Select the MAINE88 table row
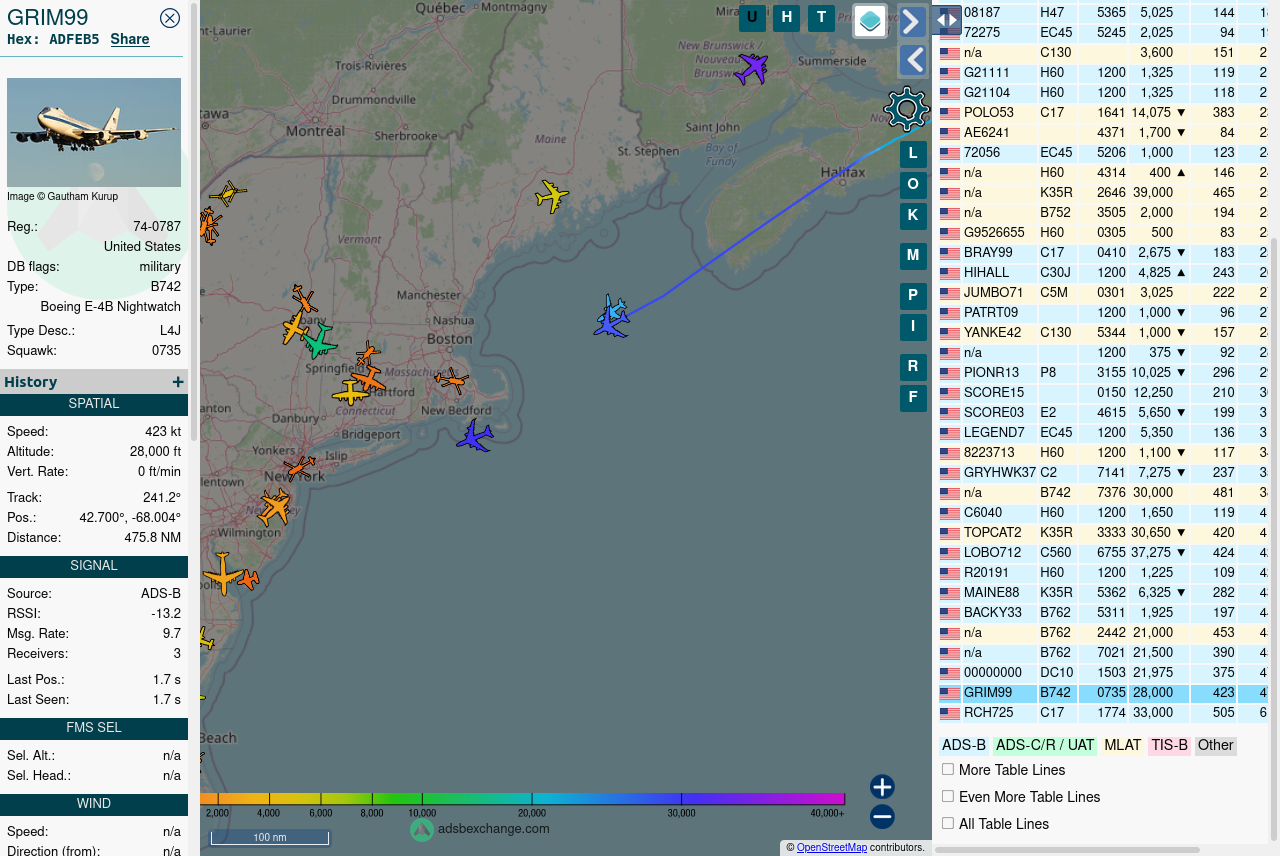The width and height of the screenshot is (1280, 856). 1106,593
